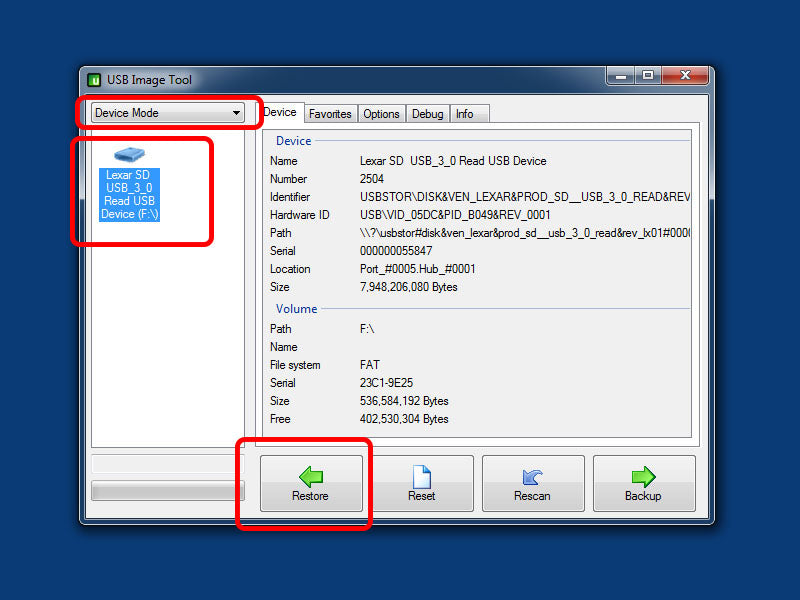The width and height of the screenshot is (800, 600).
Task: Click volume size '536,584,192 Bytes'
Action: (404, 401)
